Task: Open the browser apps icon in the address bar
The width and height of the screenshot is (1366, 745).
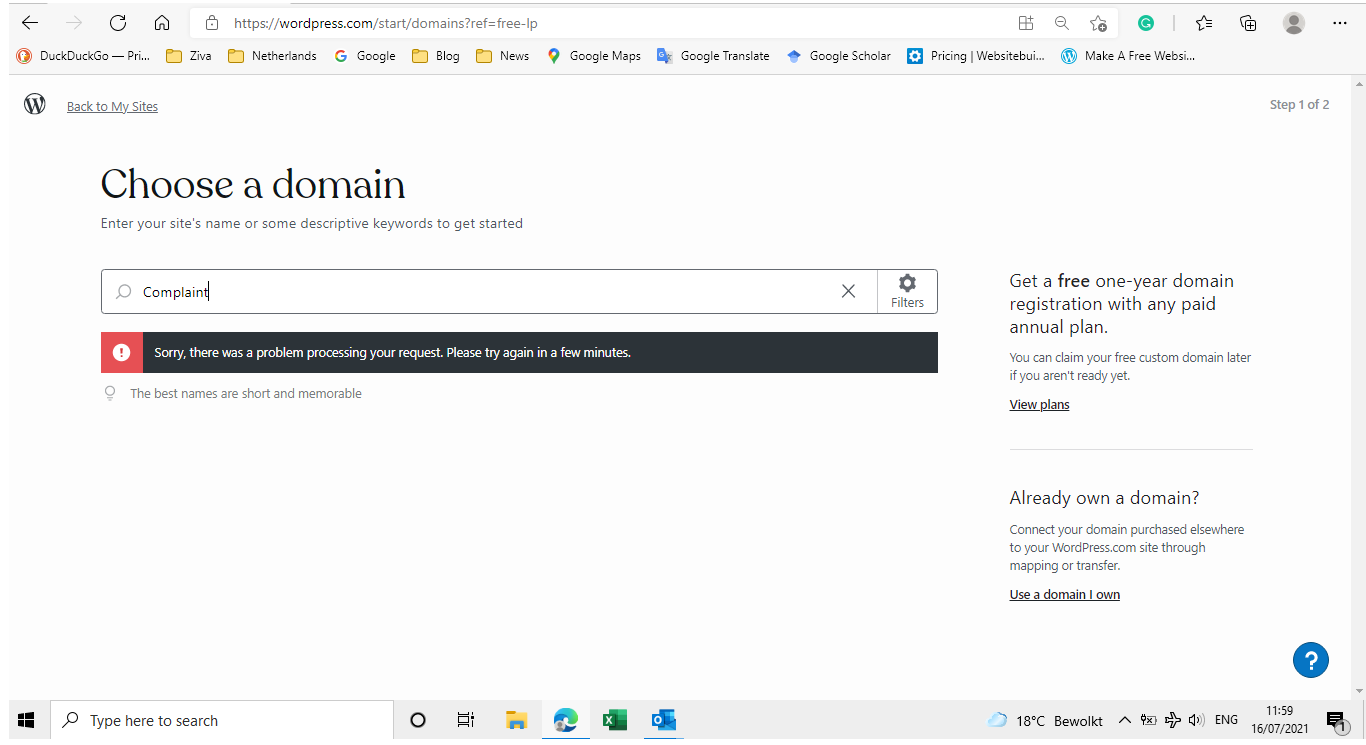Action: (1025, 23)
